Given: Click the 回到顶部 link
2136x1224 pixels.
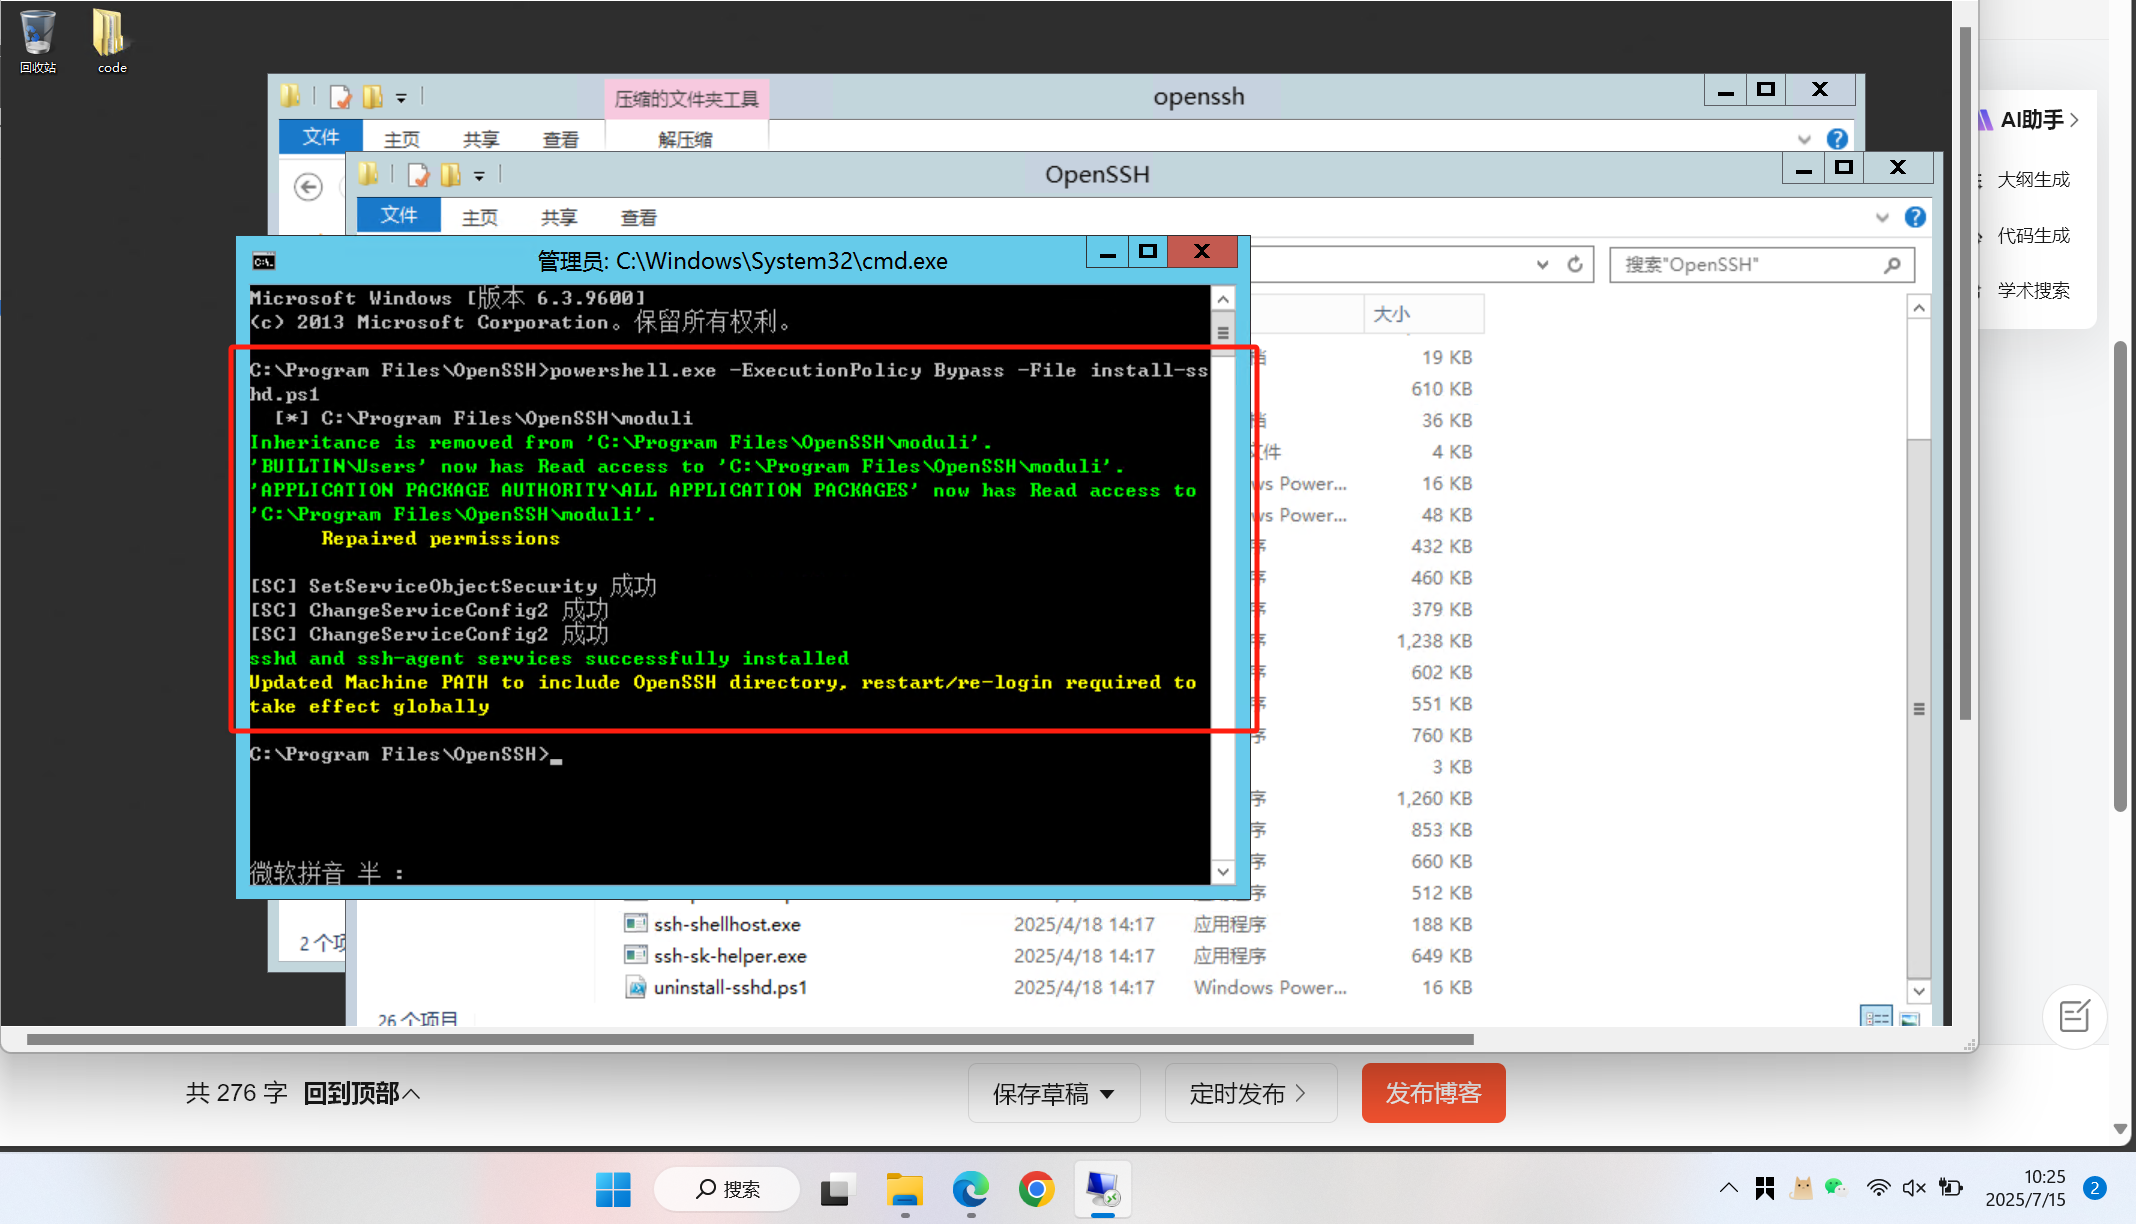Looking at the screenshot, I should pos(350,1093).
